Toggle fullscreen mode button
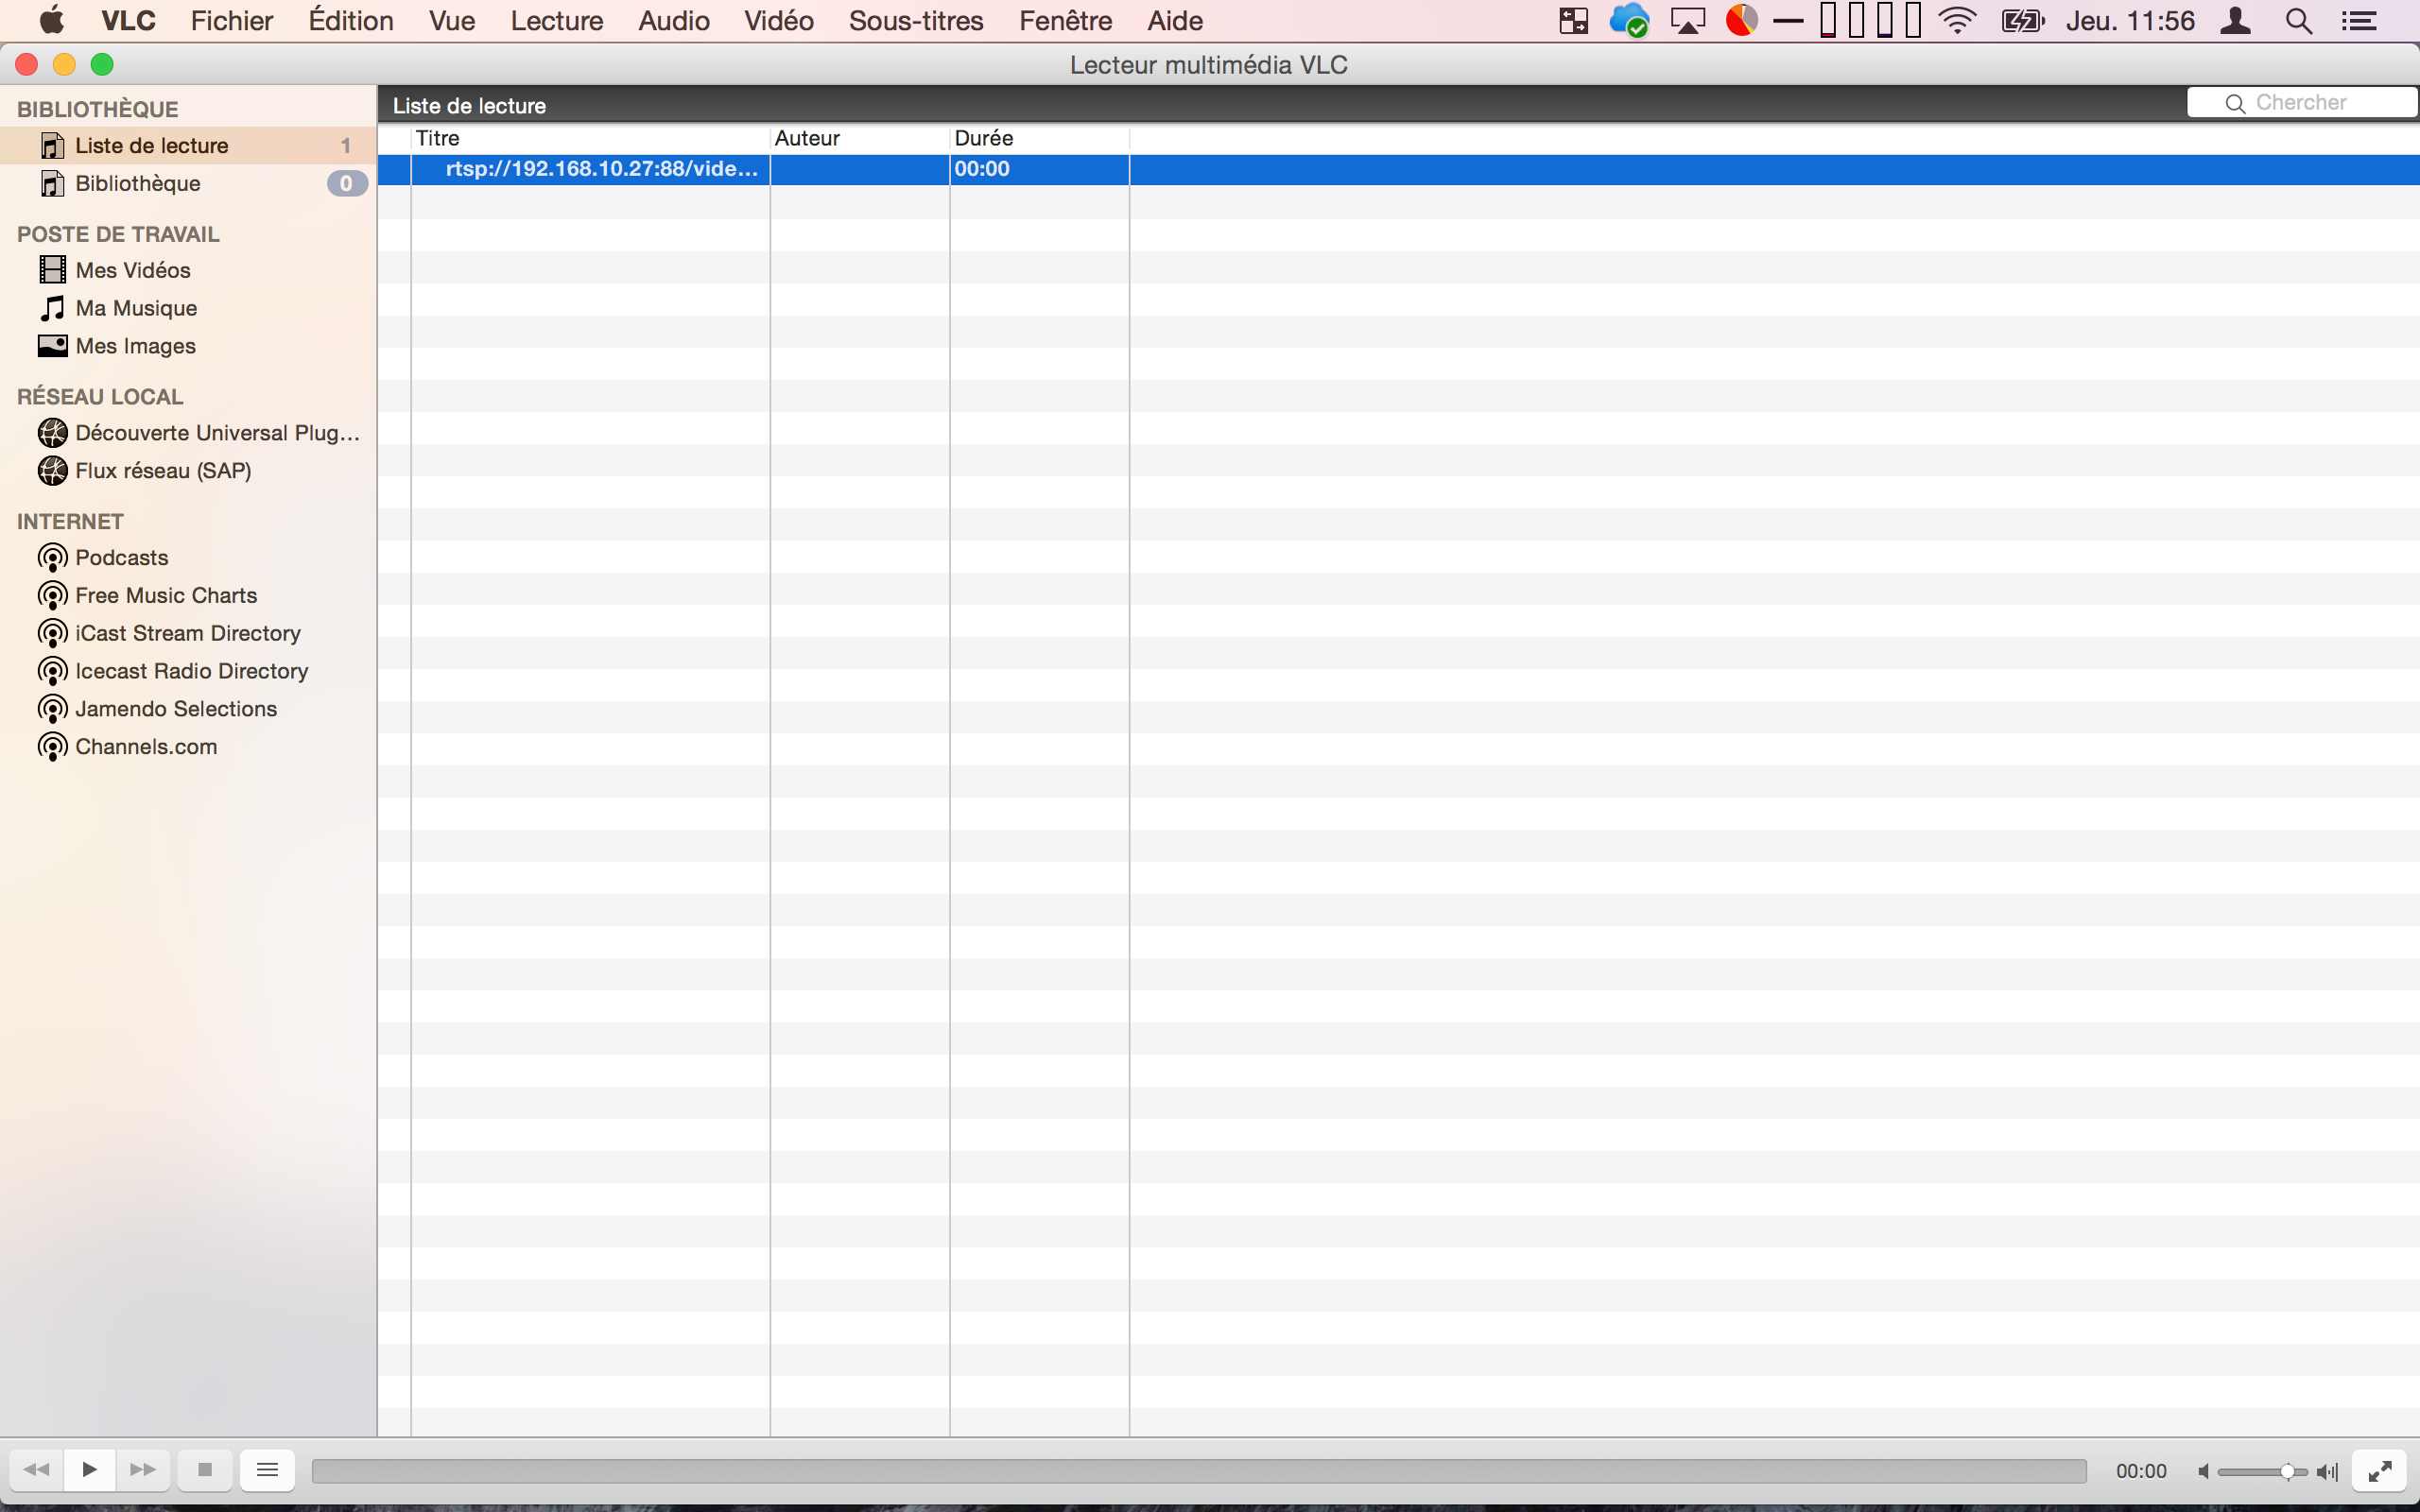This screenshot has height=1512, width=2420. [2379, 1470]
